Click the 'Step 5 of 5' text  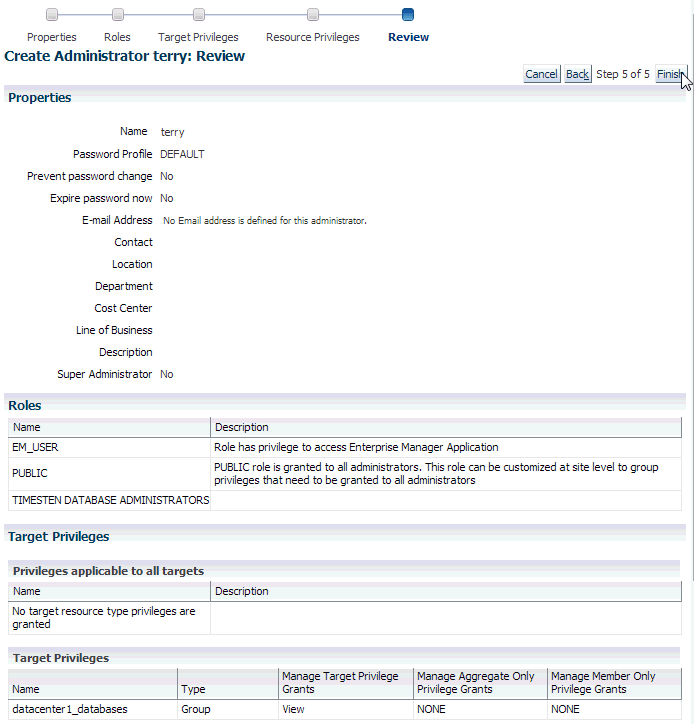tap(622, 74)
